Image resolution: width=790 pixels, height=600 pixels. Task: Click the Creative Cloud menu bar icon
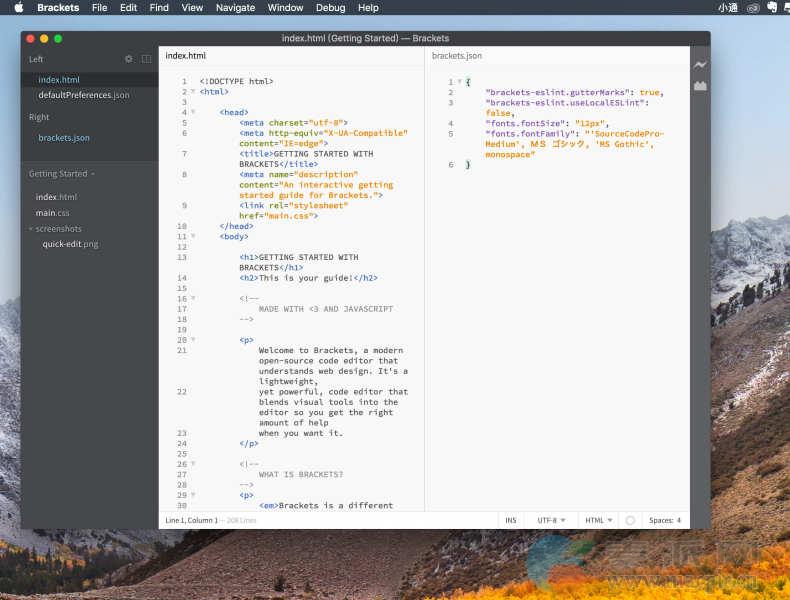click(x=752, y=7)
